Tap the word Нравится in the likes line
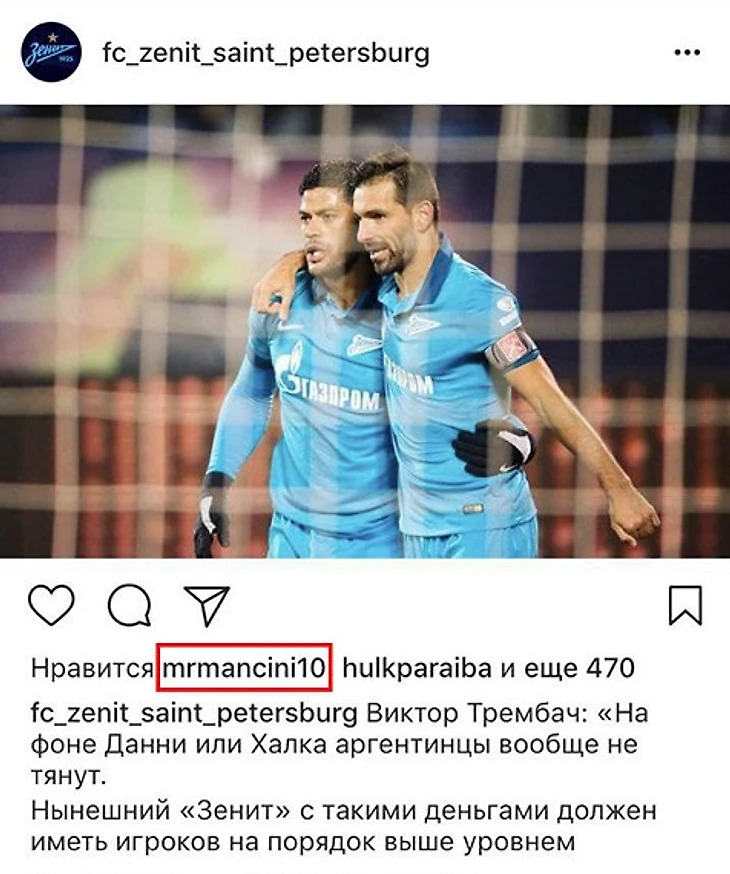730x874 pixels. coord(92,668)
